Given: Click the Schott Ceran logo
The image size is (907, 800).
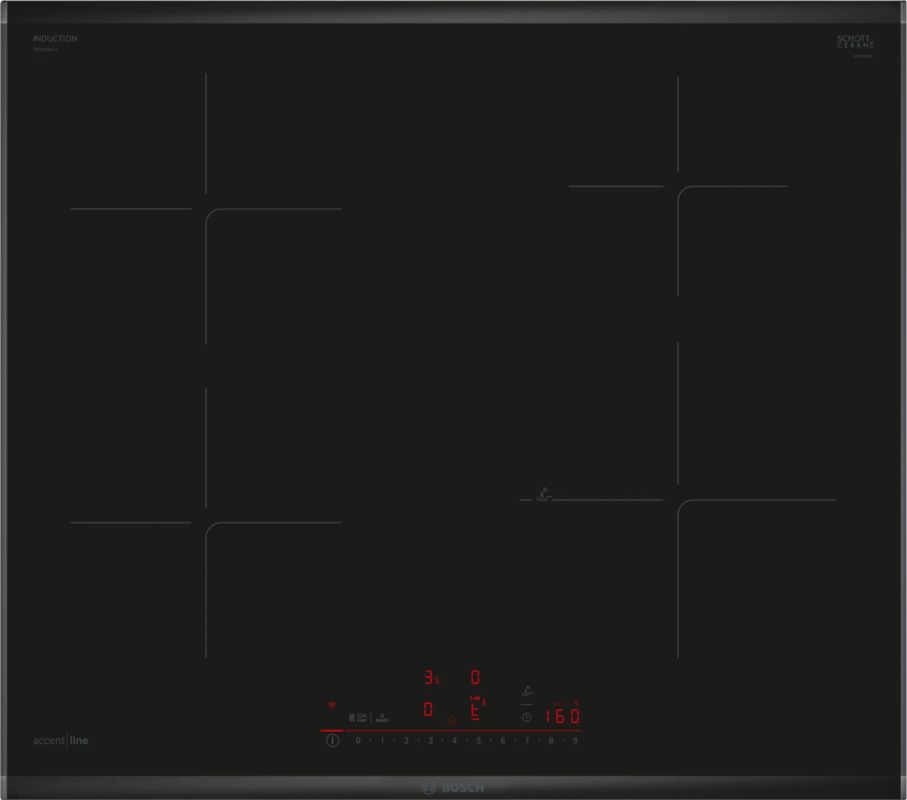Looking at the screenshot, I should pyautogui.click(x=854, y=42).
